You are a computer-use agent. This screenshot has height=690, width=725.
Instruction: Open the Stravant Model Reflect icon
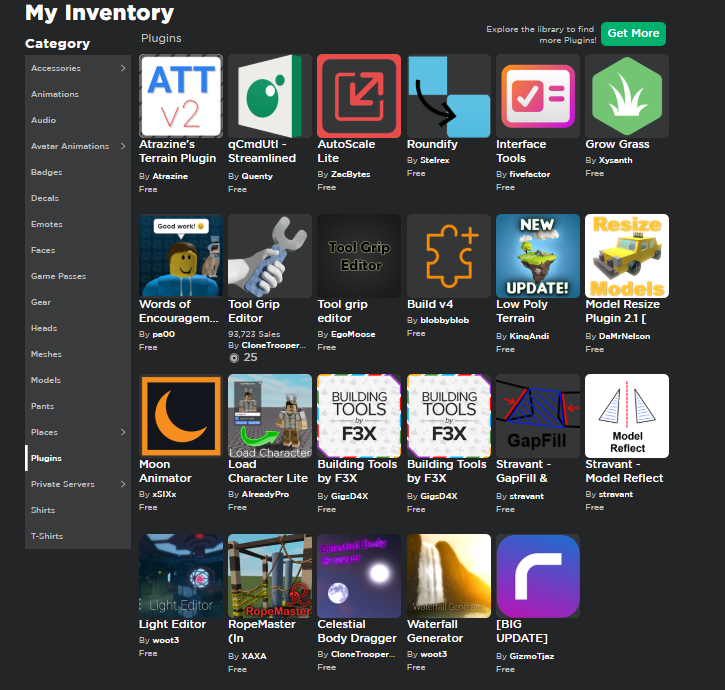(x=627, y=416)
